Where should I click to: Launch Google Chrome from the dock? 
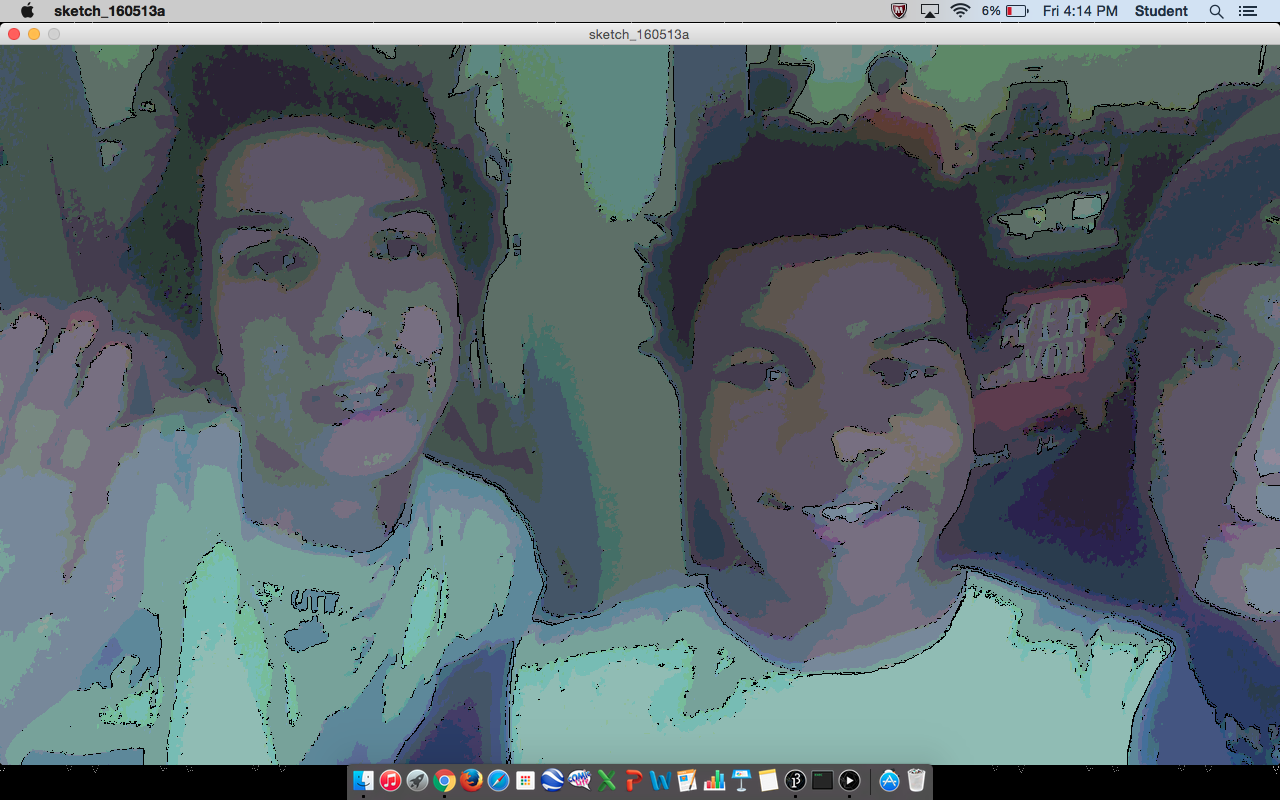click(x=444, y=780)
